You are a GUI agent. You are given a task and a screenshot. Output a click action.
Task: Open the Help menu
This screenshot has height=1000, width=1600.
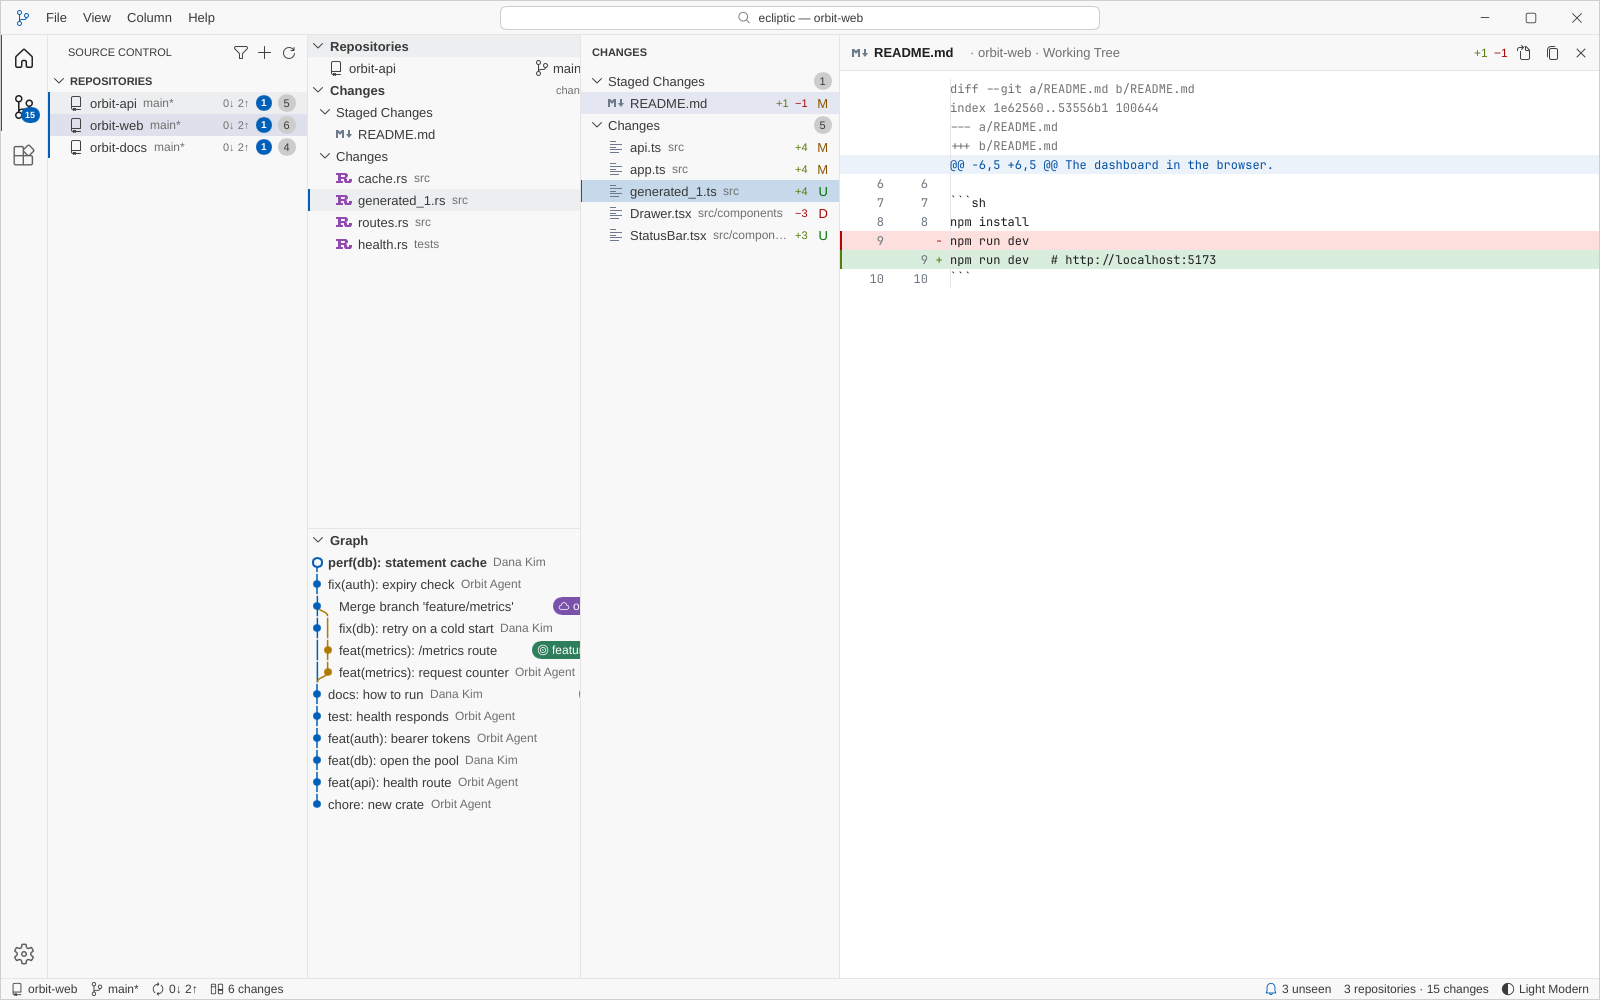point(201,18)
